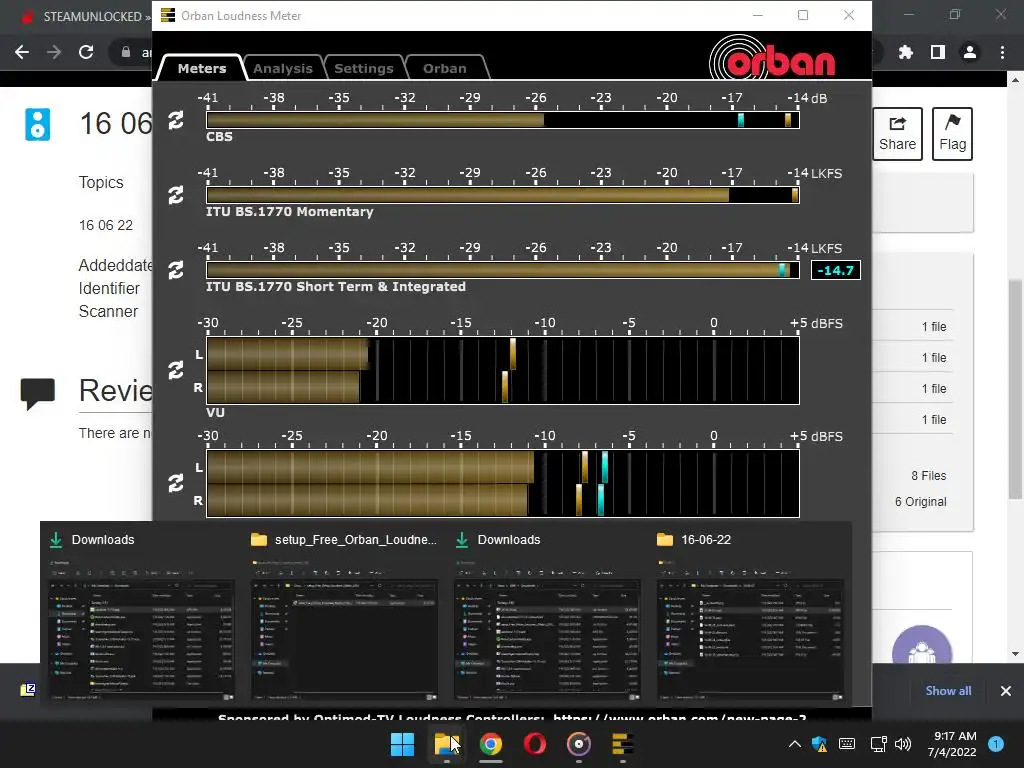Screen dimensions: 1024x768
Task: Reset the ITU BS.1770 Momentary meter icon
Action: (176, 195)
